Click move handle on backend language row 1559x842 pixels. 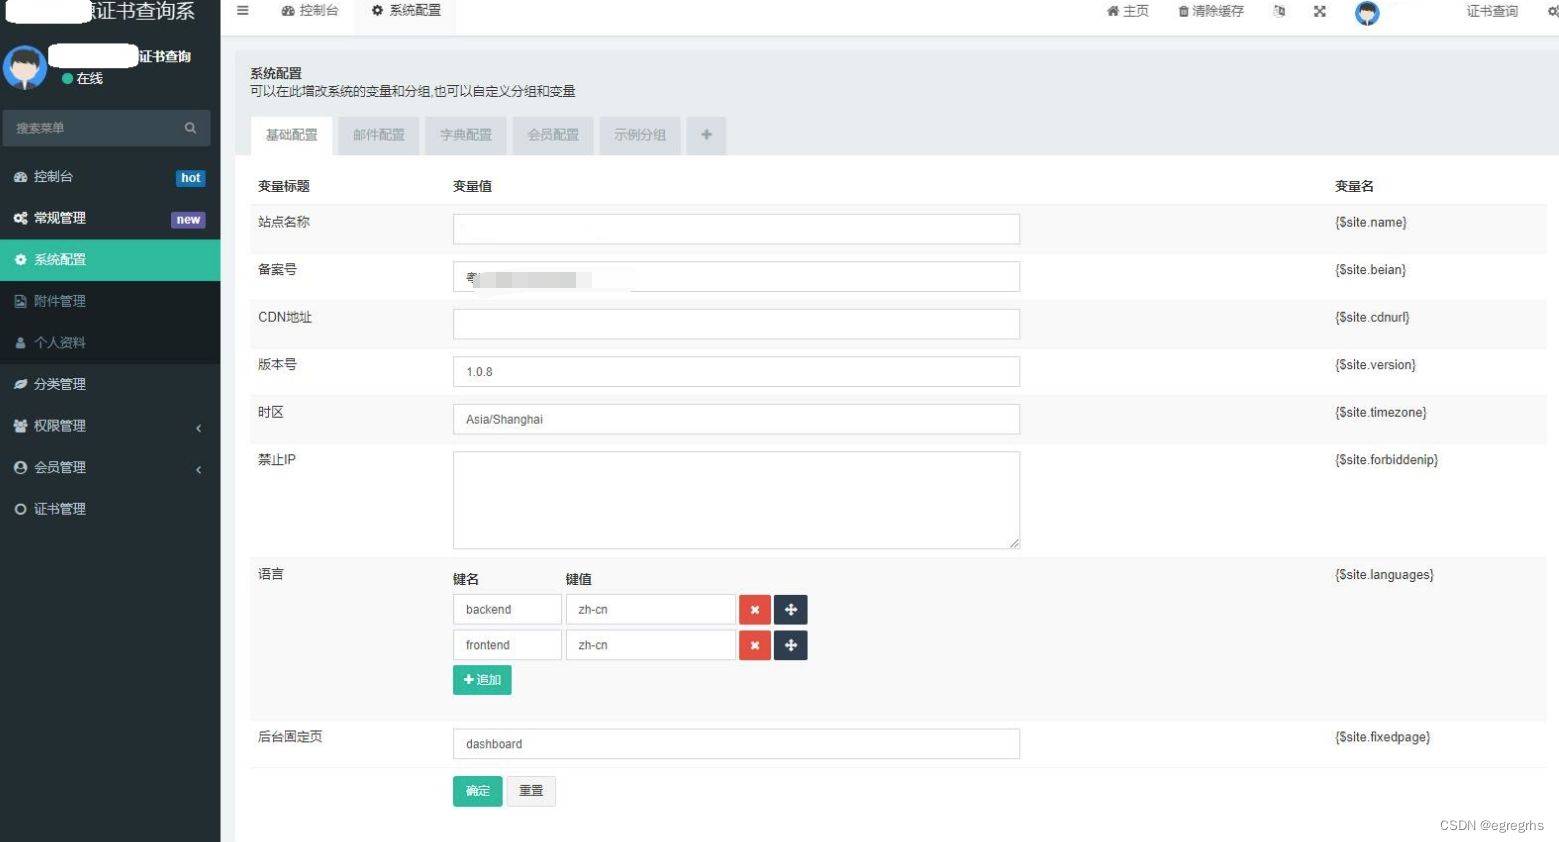click(x=790, y=610)
